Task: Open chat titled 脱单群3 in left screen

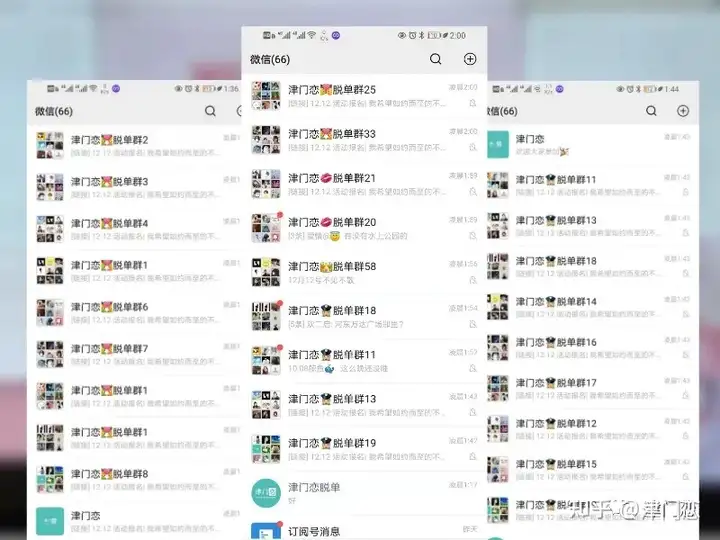Action: click(x=110, y=181)
